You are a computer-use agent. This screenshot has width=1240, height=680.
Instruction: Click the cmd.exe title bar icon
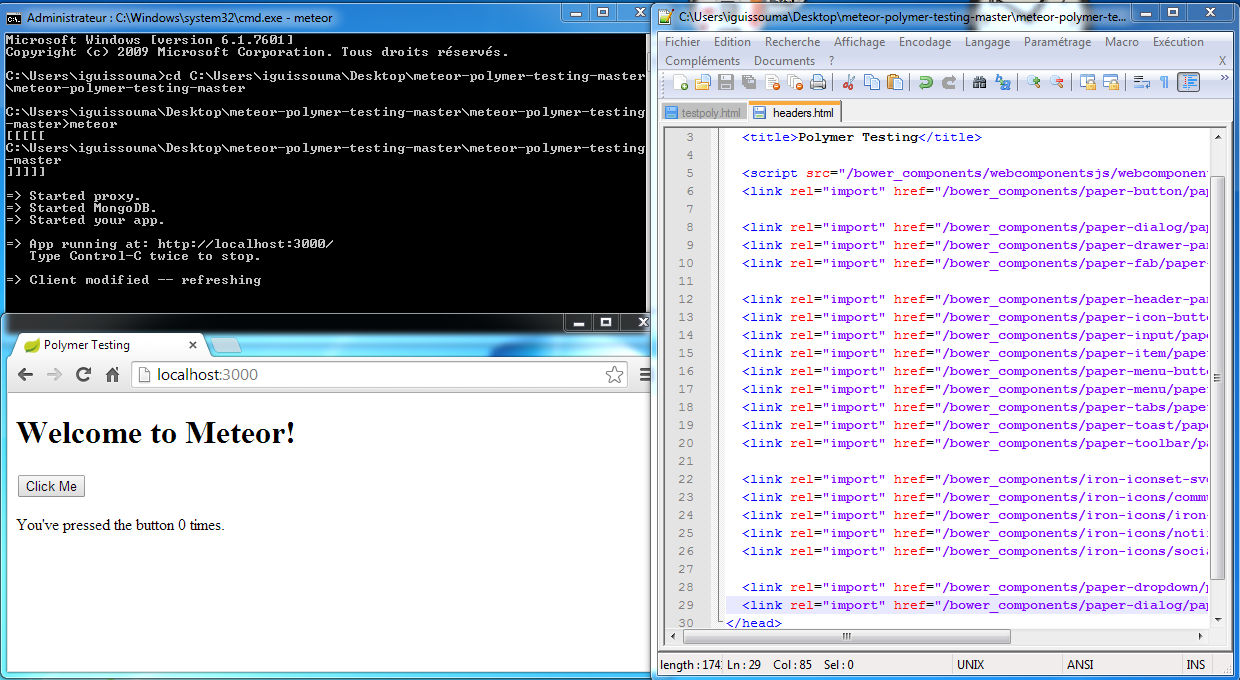14,17
